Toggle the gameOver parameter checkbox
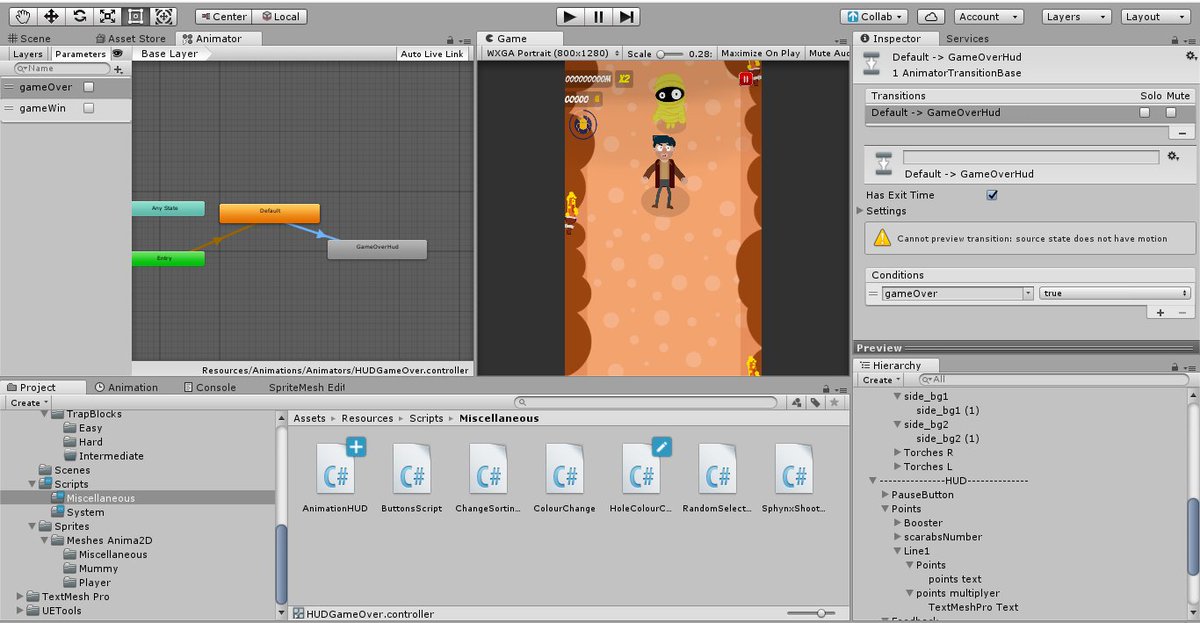Screen dimensions: 1200x623 [88, 87]
